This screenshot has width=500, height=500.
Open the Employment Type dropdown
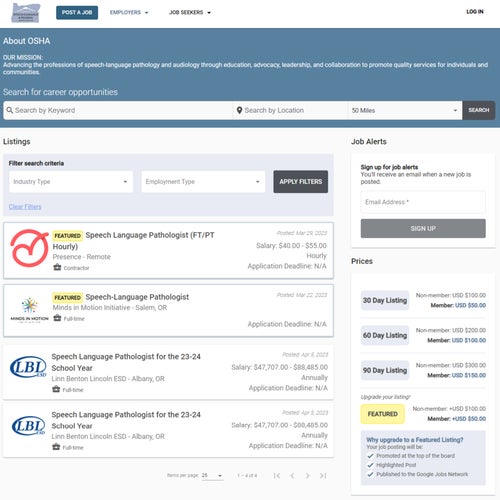[x=203, y=182]
